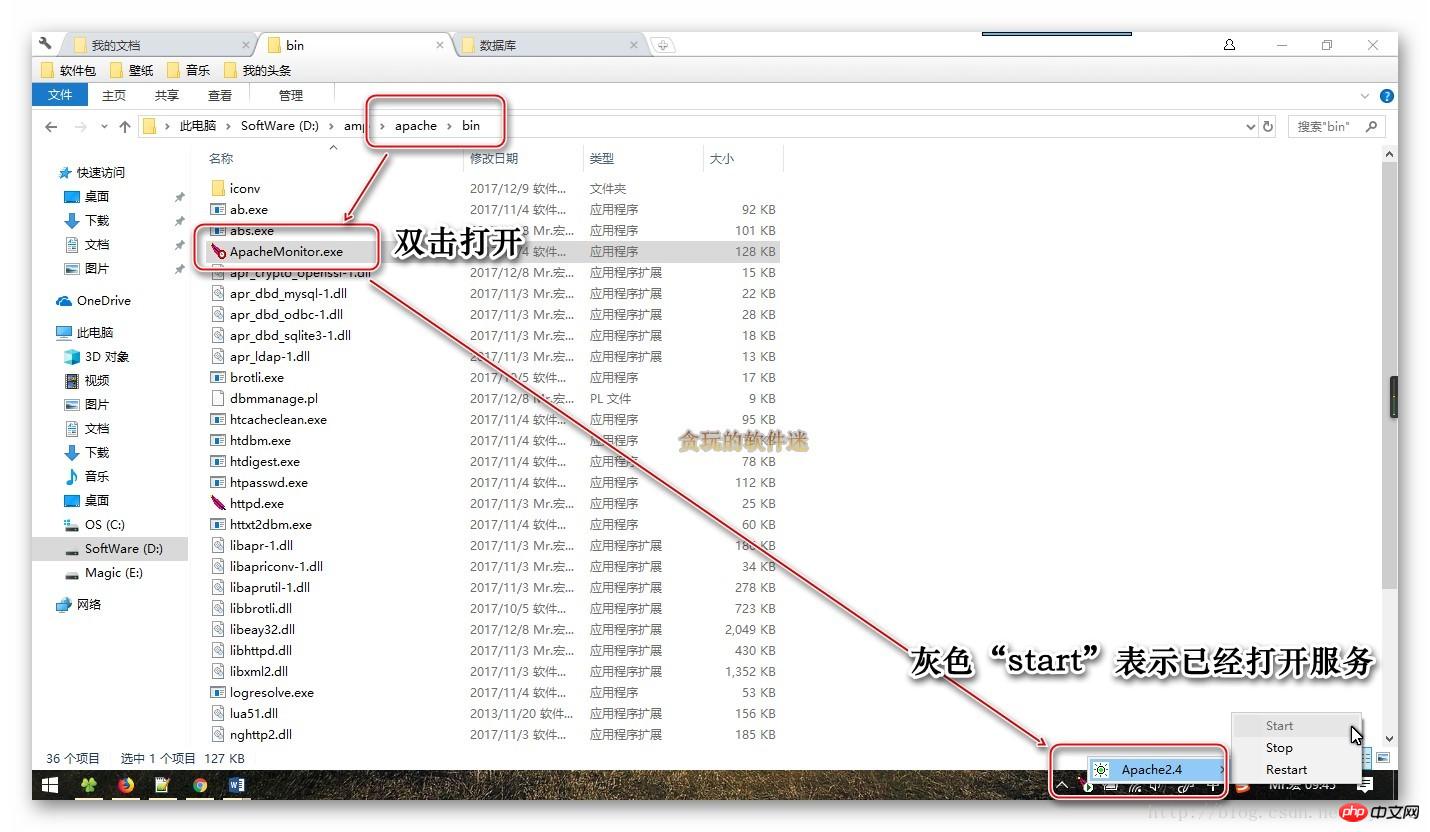Screen dimensions: 1430x832
Task: Select the iconv folder icon
Action: click(x=219, y=188)
